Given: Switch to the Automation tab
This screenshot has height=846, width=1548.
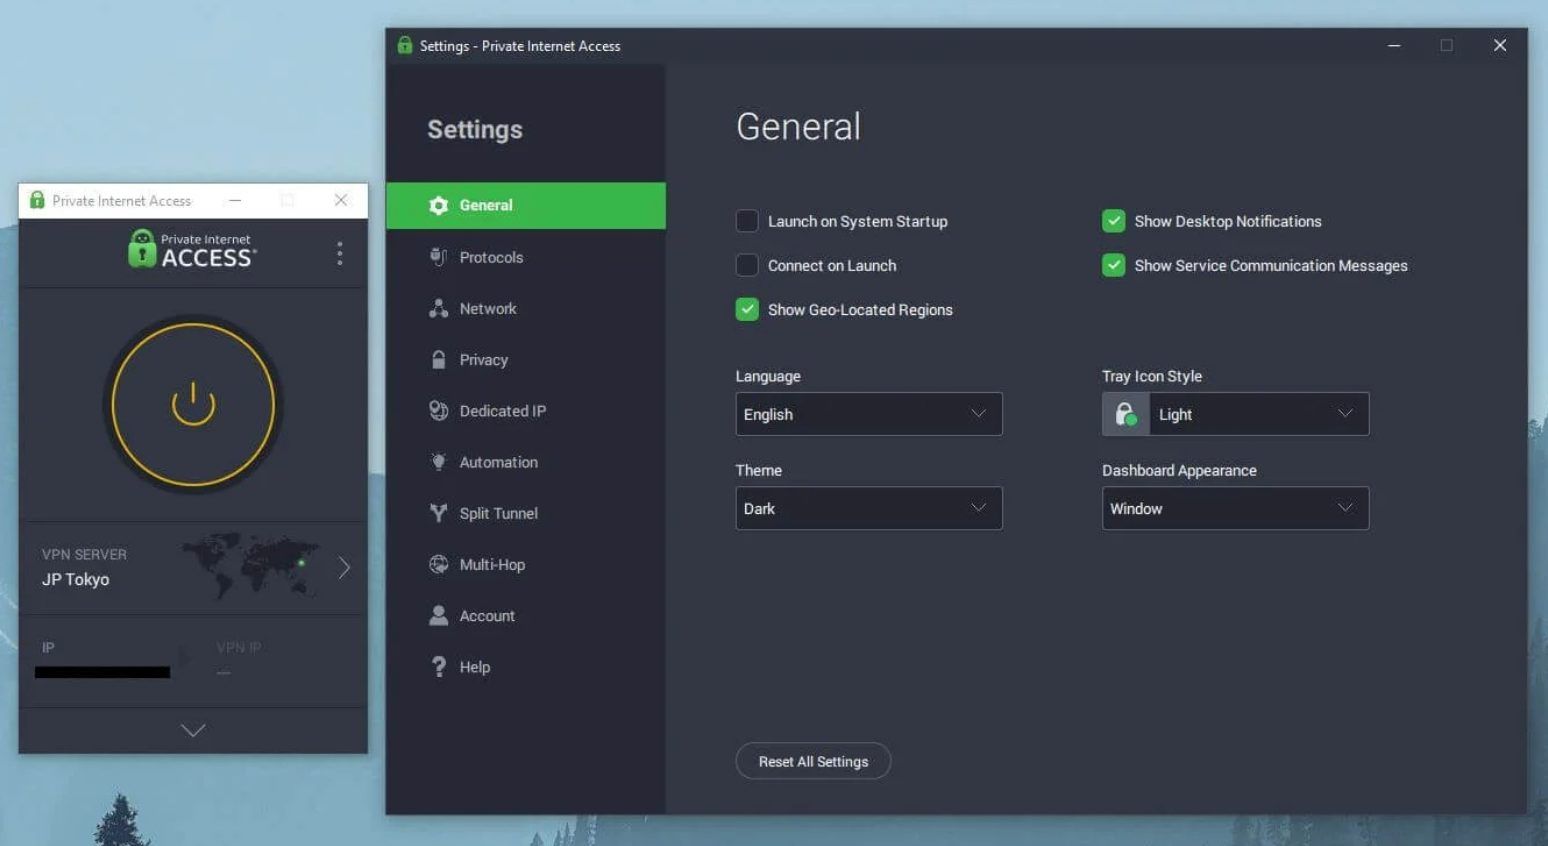Looking at the screenshot, I should 526,462.
